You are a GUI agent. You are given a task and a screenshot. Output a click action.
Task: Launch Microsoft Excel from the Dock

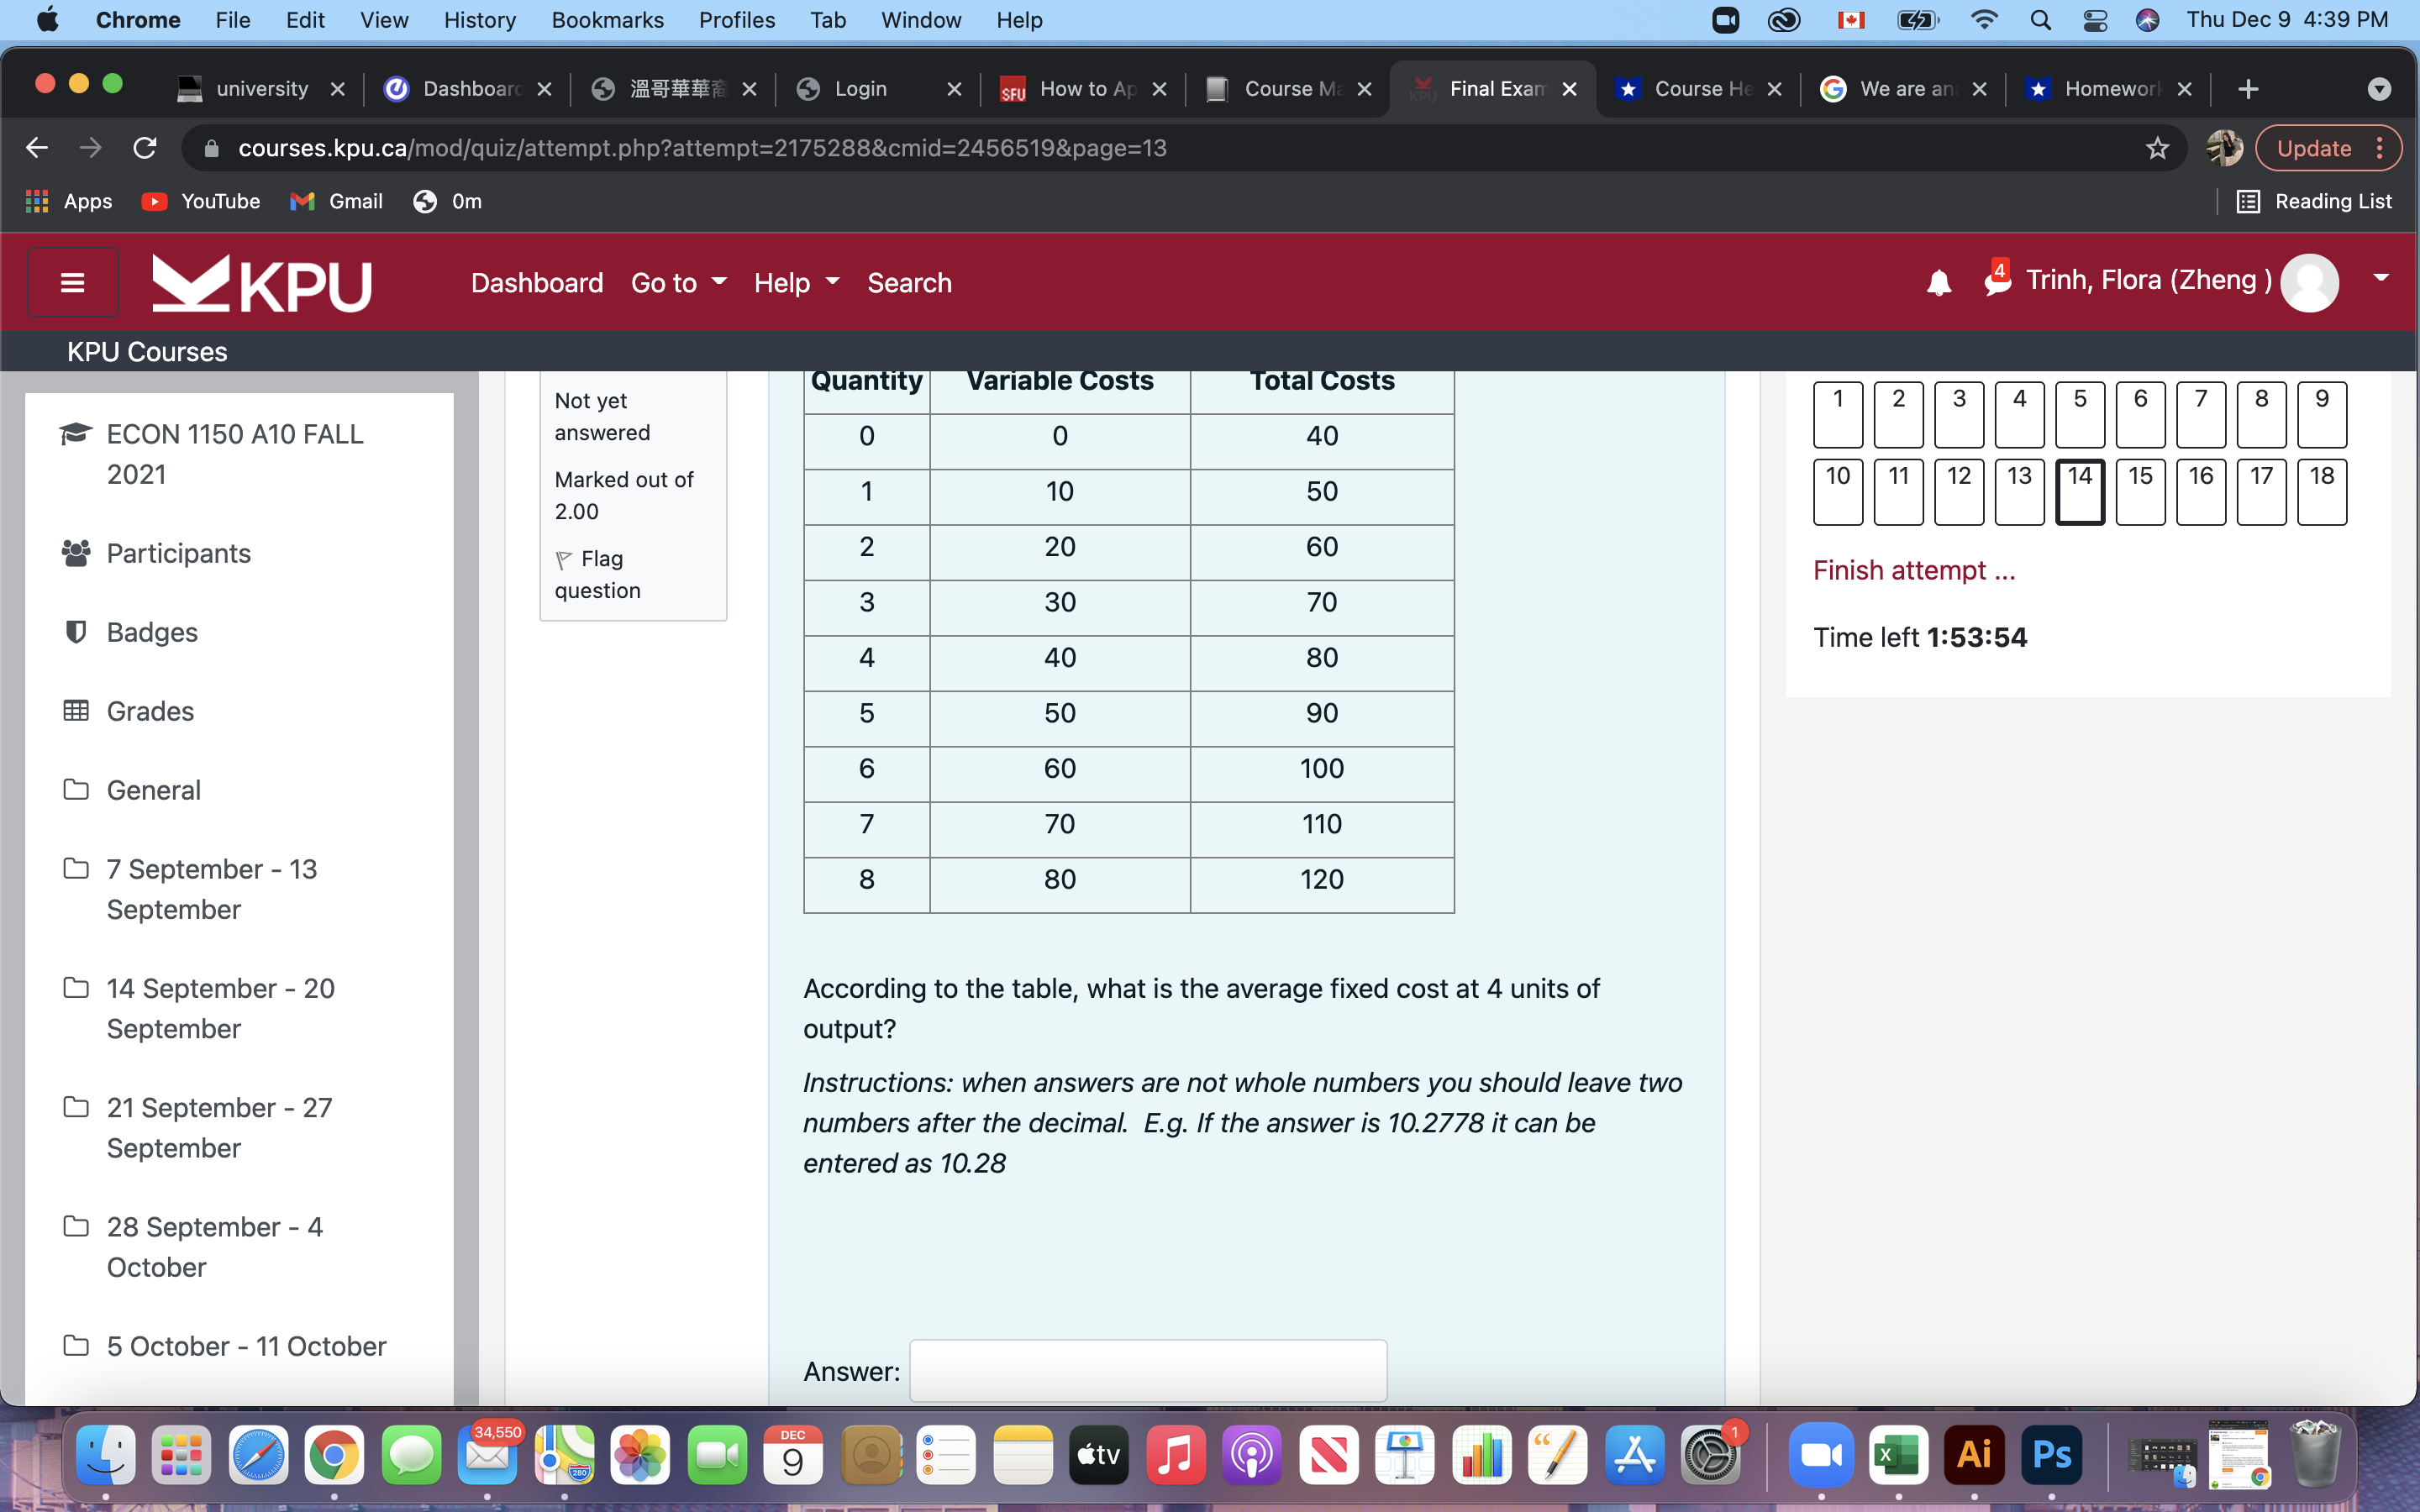click(x=1899, y=1455)
